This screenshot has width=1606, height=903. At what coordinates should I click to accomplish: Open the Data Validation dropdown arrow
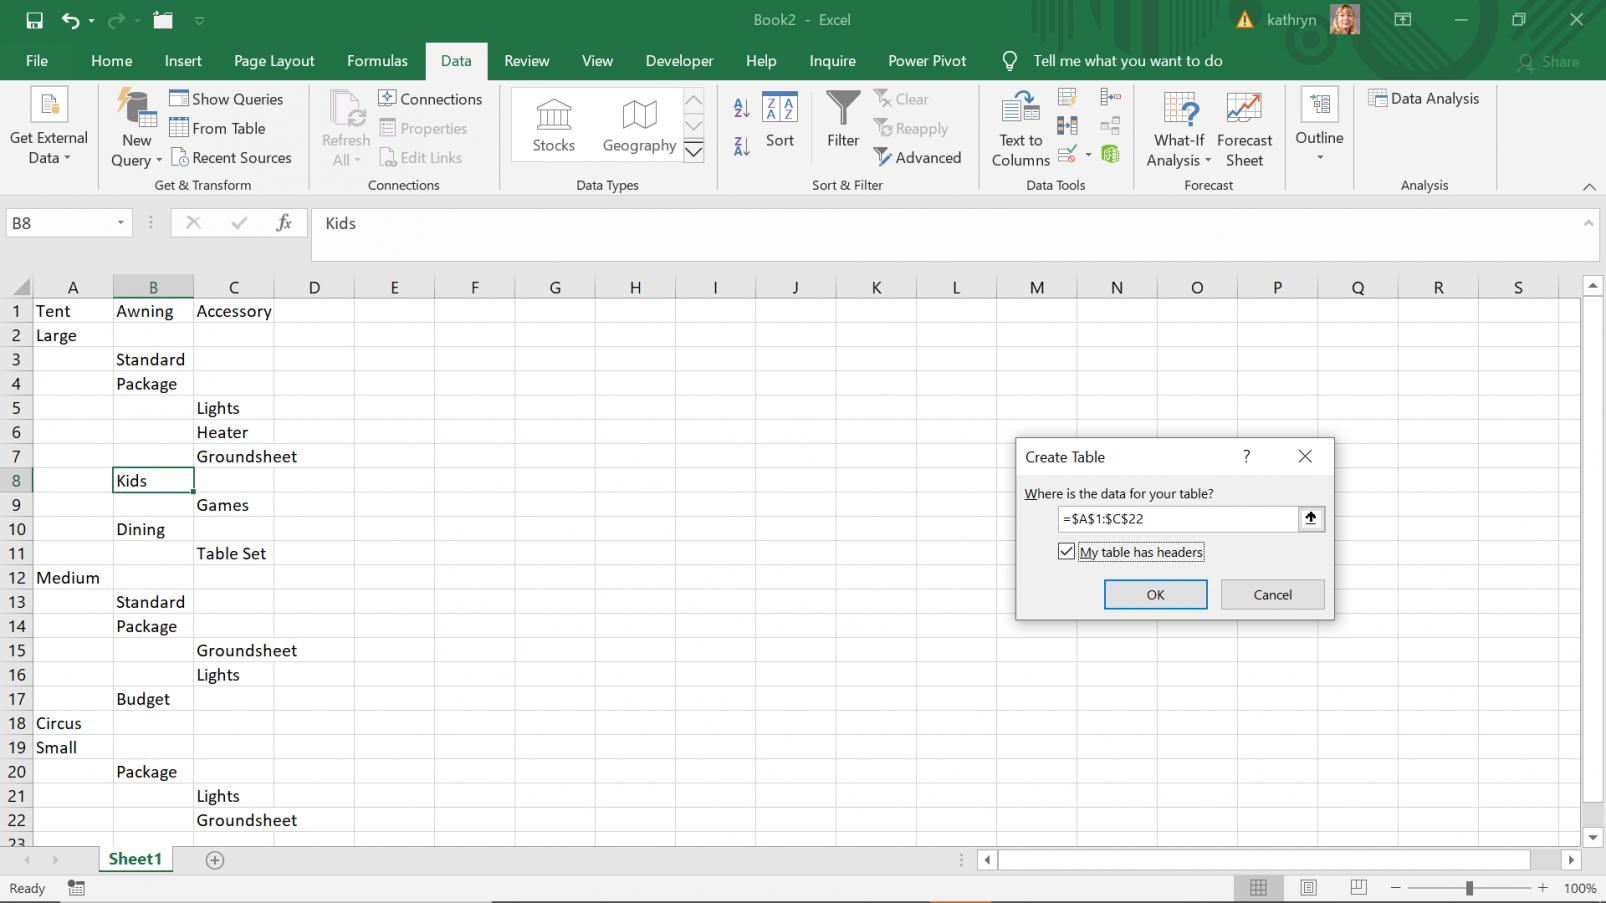point(1087,155)
